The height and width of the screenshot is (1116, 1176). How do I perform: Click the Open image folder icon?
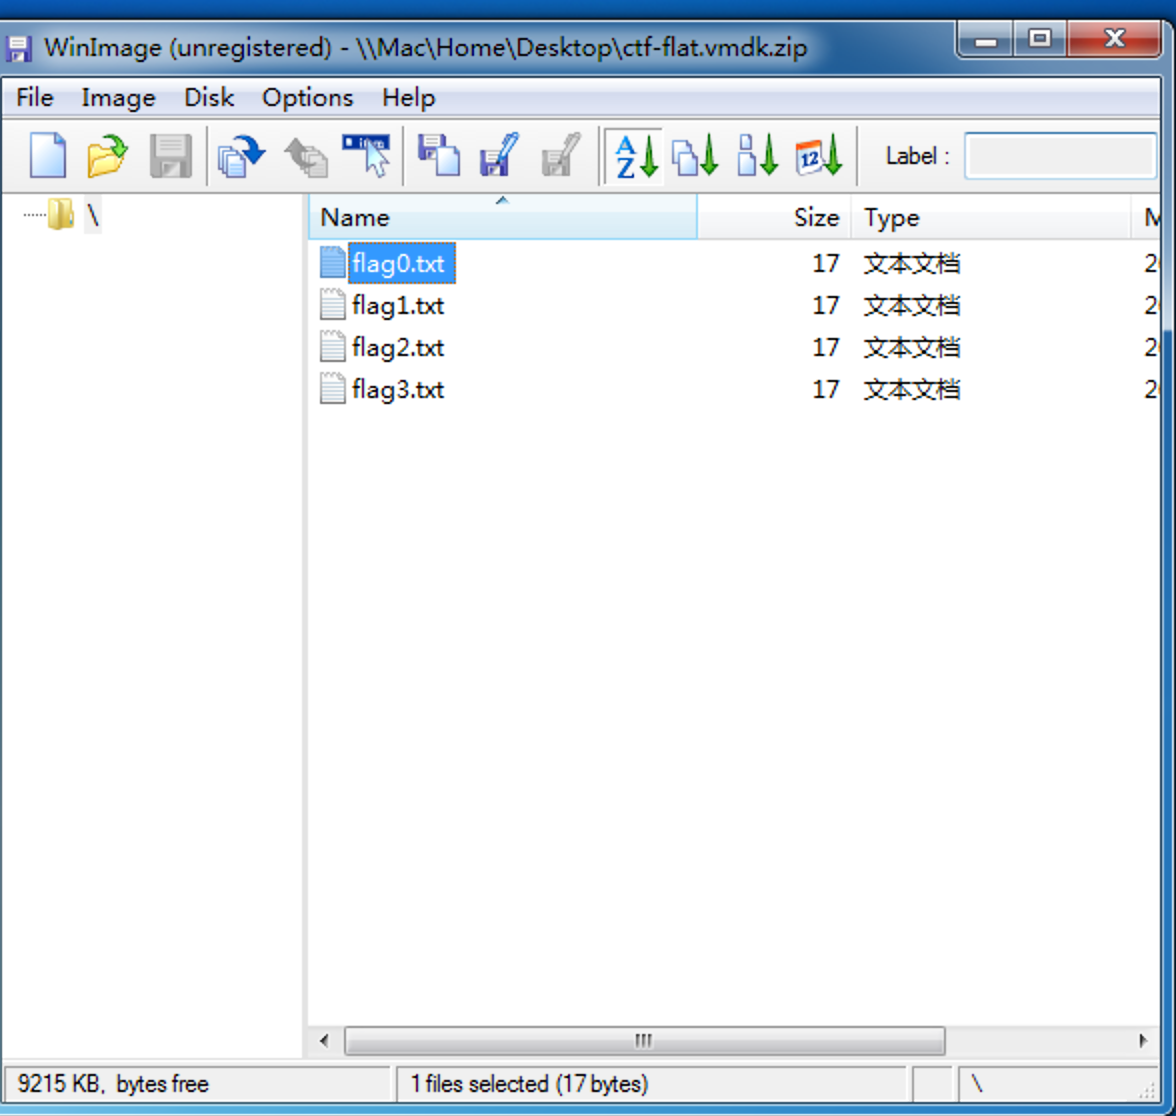tap(107, 155)
